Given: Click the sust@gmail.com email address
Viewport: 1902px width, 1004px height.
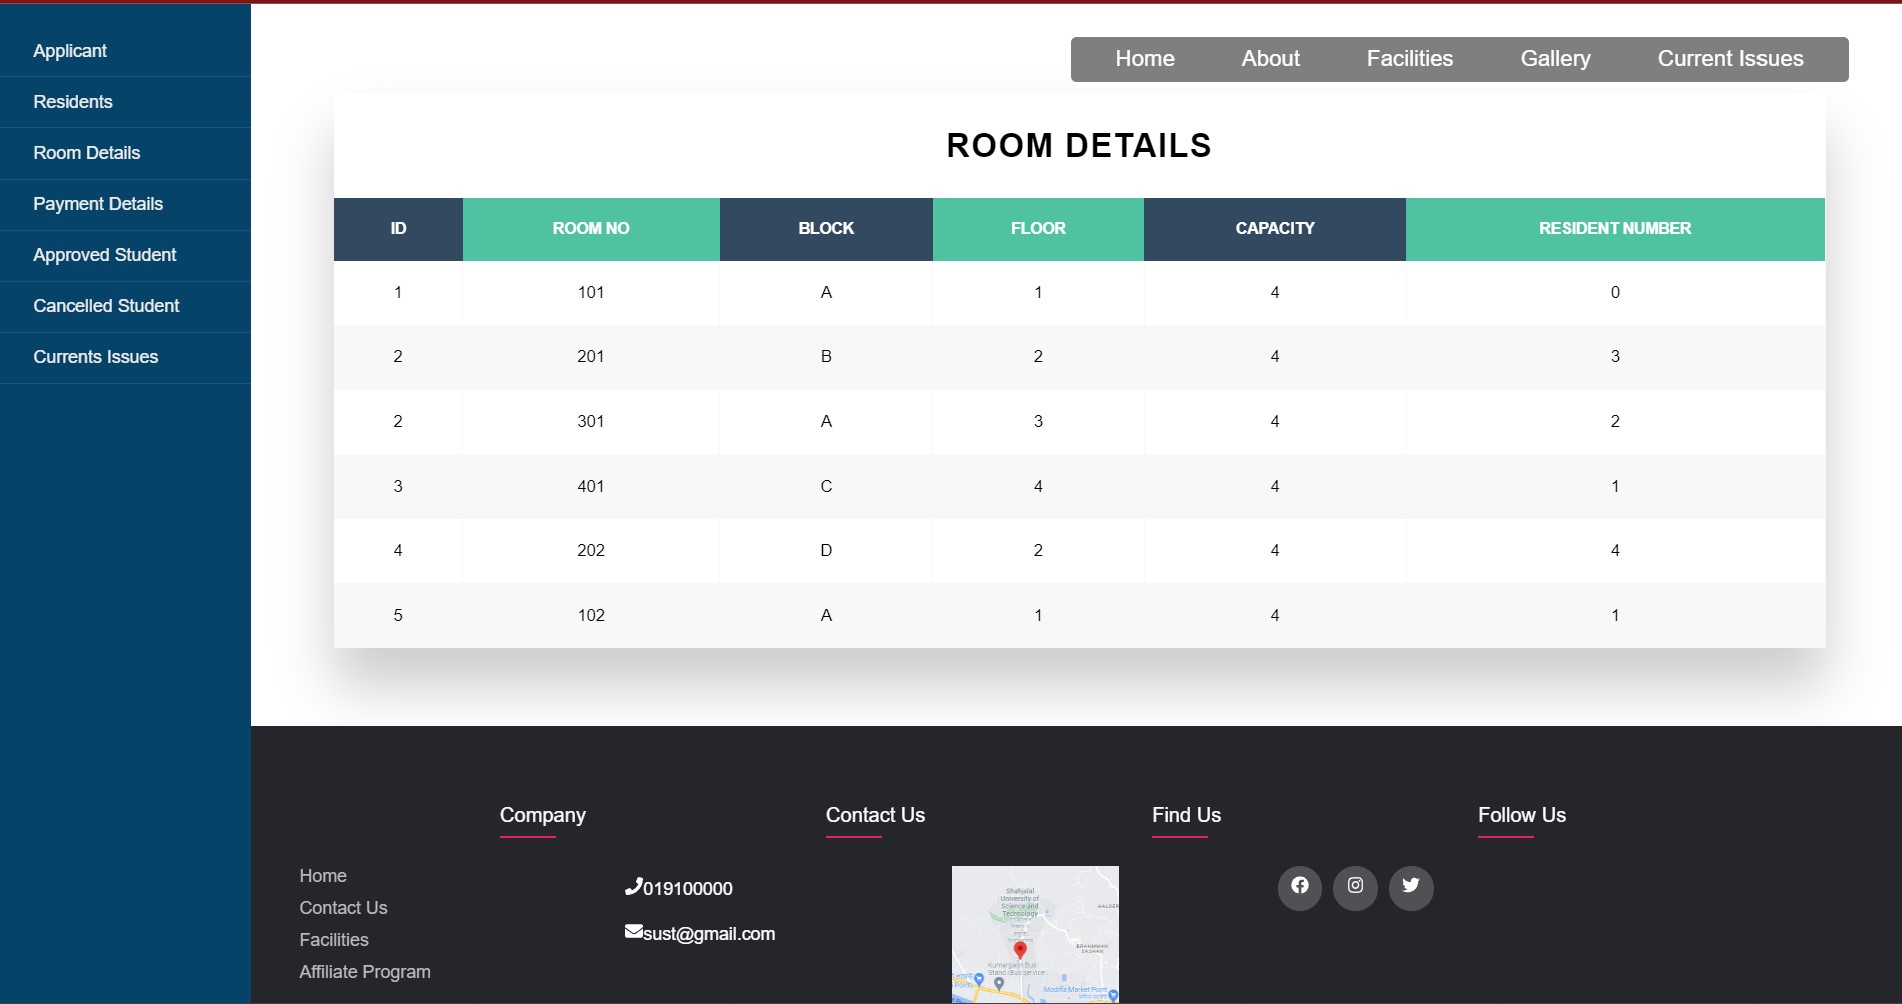Looking at the screenshot, I should 709,934.
